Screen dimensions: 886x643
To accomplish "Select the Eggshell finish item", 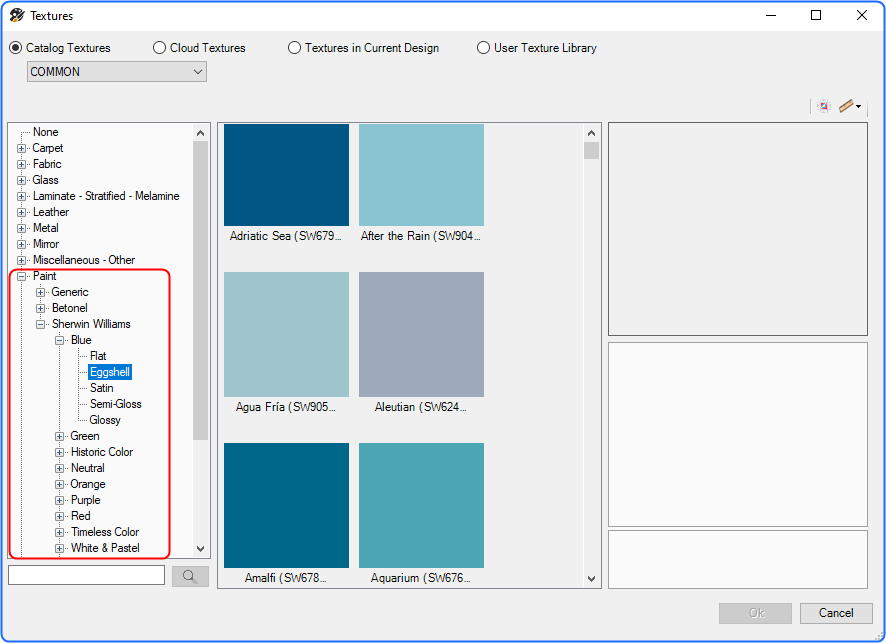I will click(x=110, y=372).
